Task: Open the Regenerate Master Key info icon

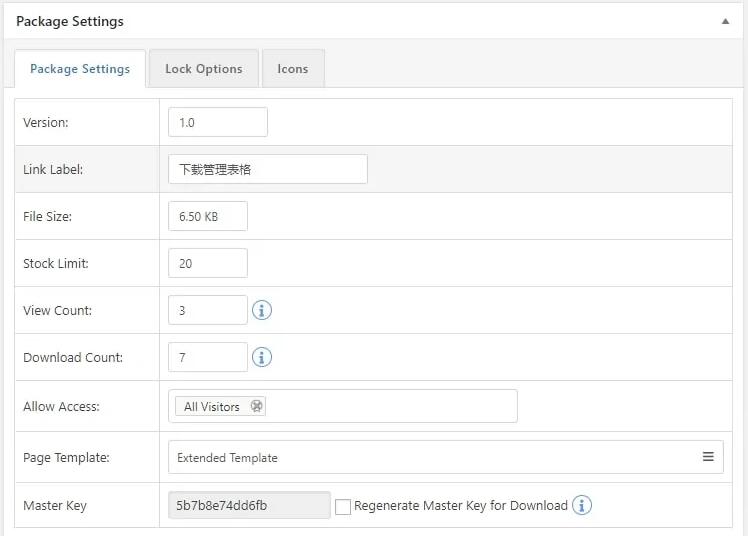Action: coord(582,505)
